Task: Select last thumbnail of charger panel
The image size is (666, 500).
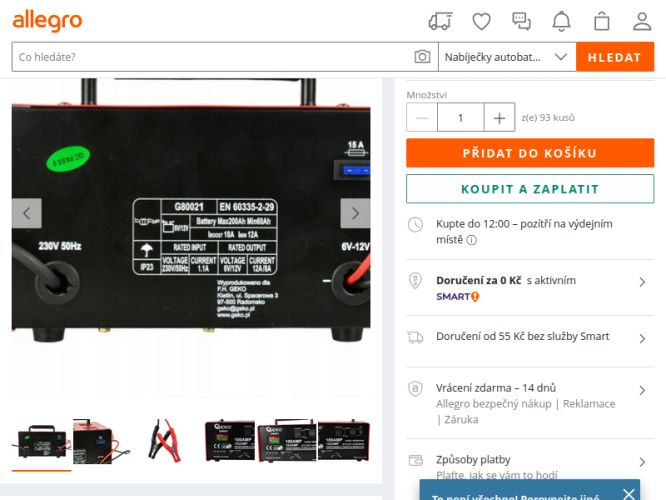Action: tap(344, 442)
